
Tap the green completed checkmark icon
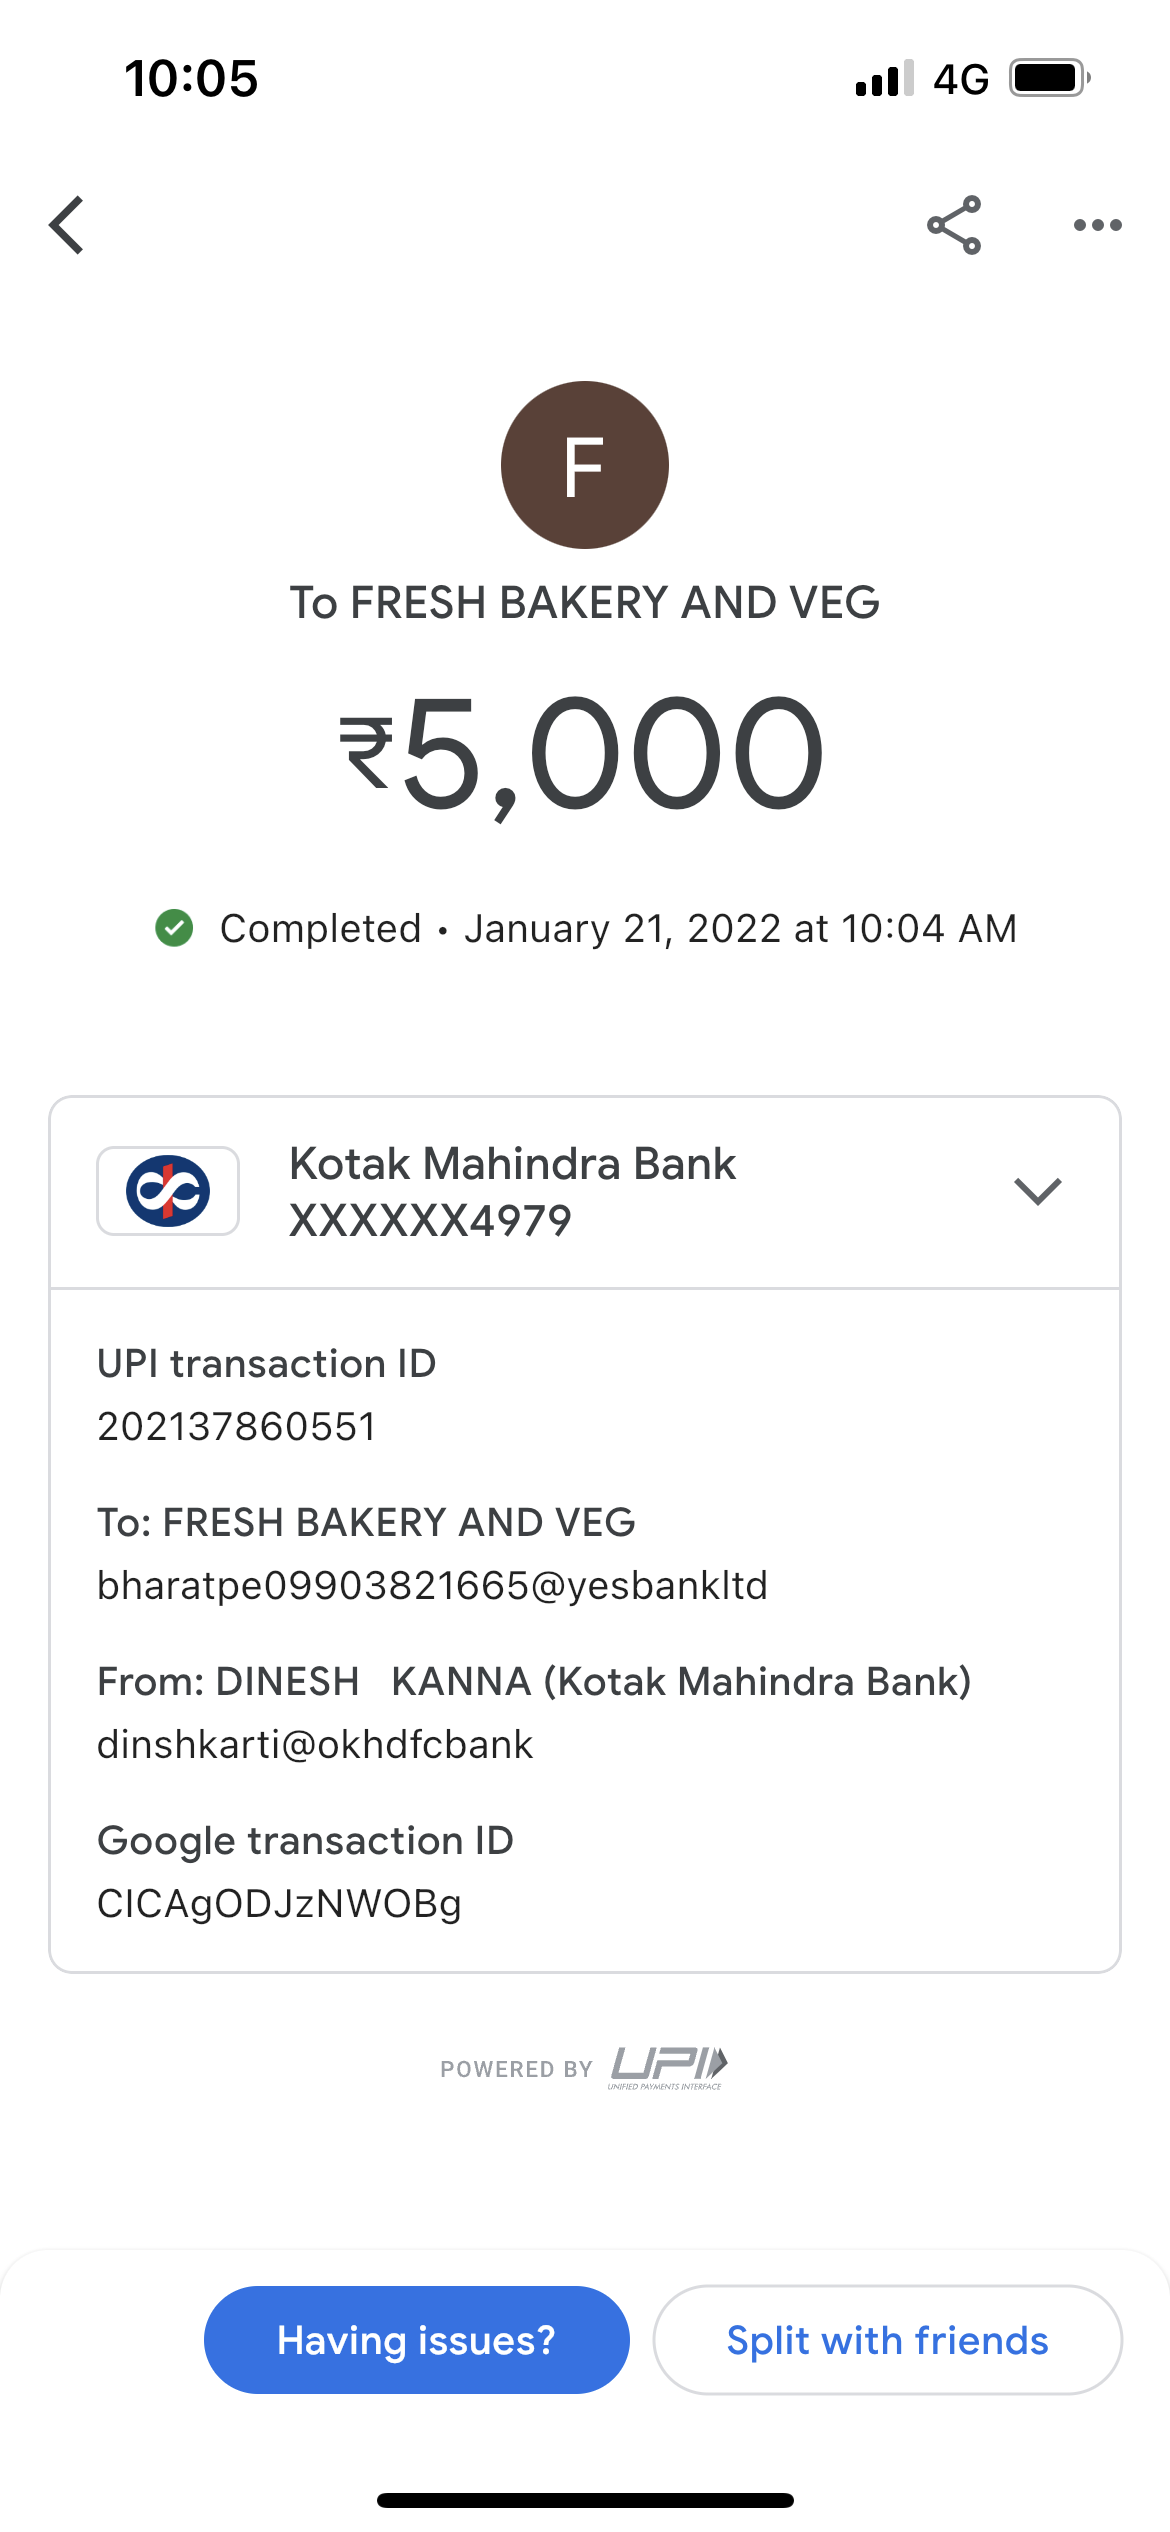(175, 928)
